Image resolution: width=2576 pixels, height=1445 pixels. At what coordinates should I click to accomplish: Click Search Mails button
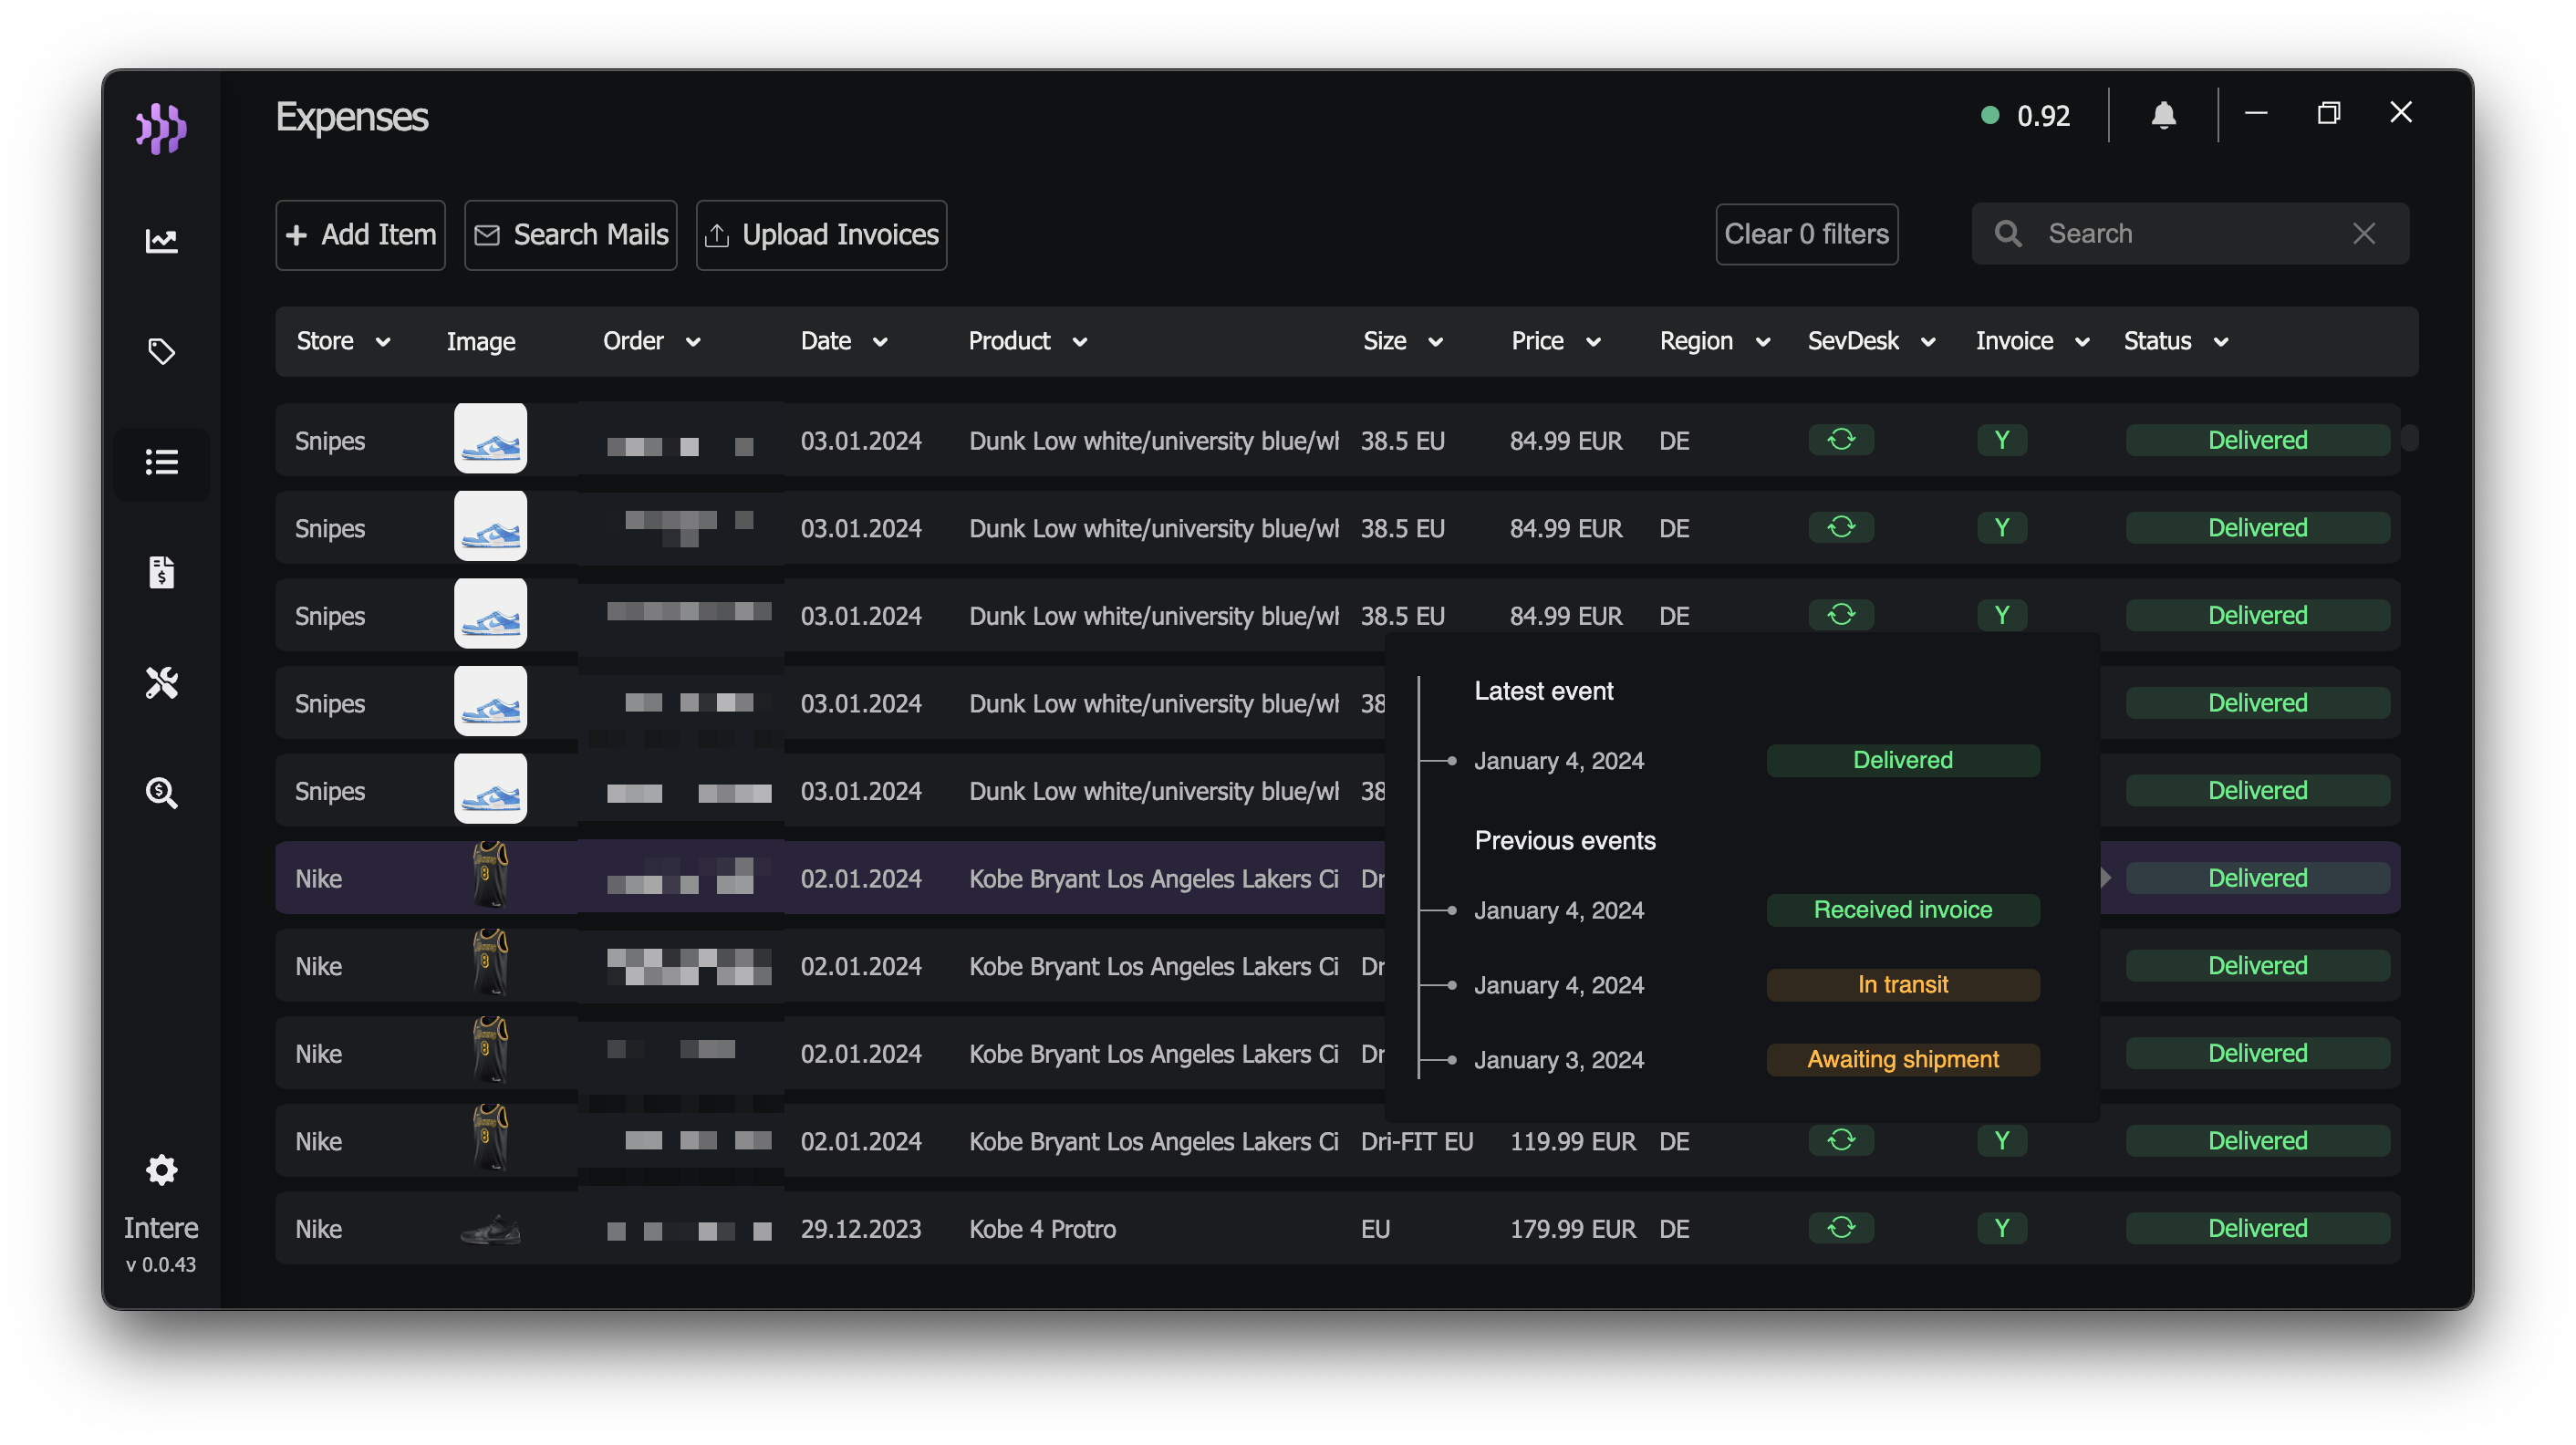point(570,235)
